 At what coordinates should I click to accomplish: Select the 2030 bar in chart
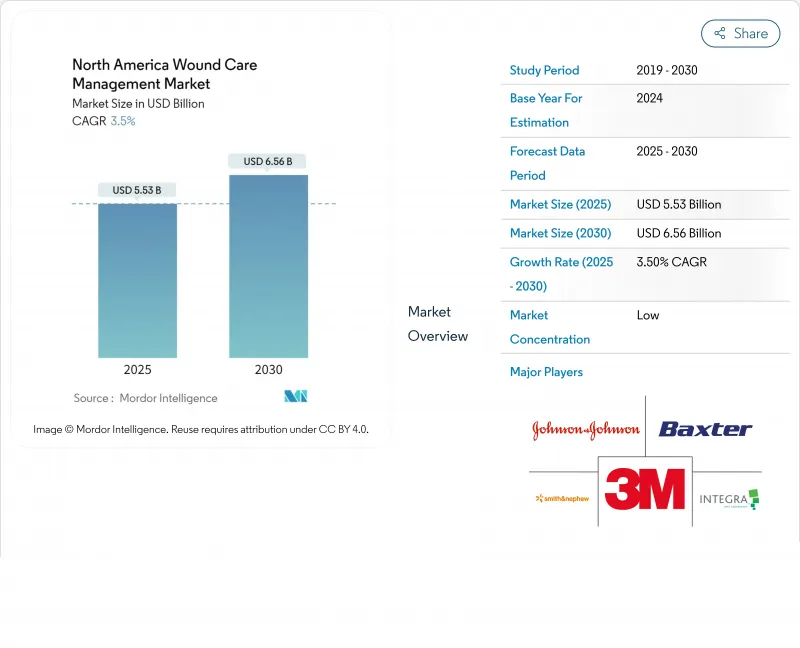[x=268, y=266]
